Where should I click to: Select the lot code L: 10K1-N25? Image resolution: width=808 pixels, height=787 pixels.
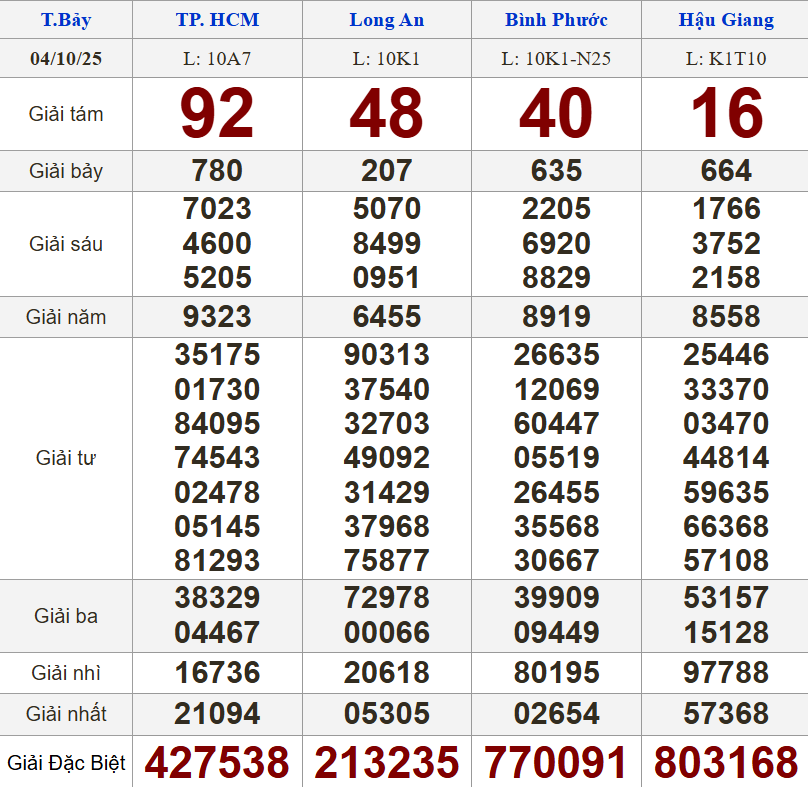(556, 59)
